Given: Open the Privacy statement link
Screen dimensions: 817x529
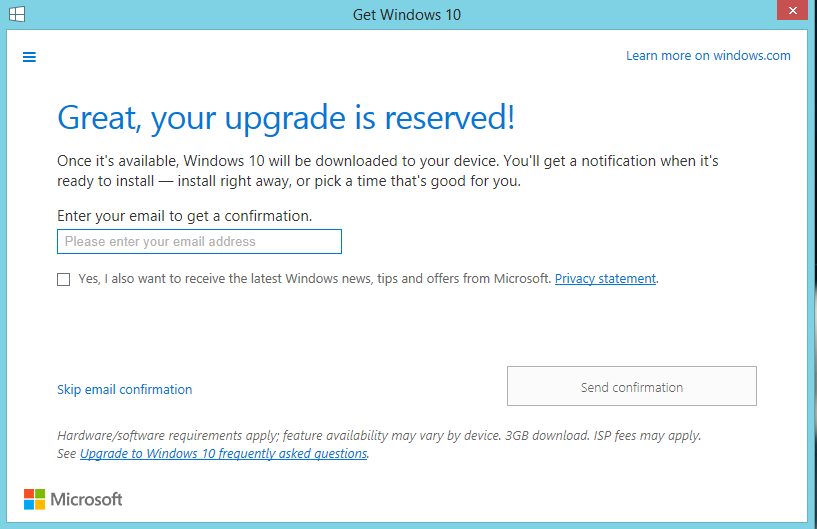Looking at the screenshot, I should [x=605, y=279].
